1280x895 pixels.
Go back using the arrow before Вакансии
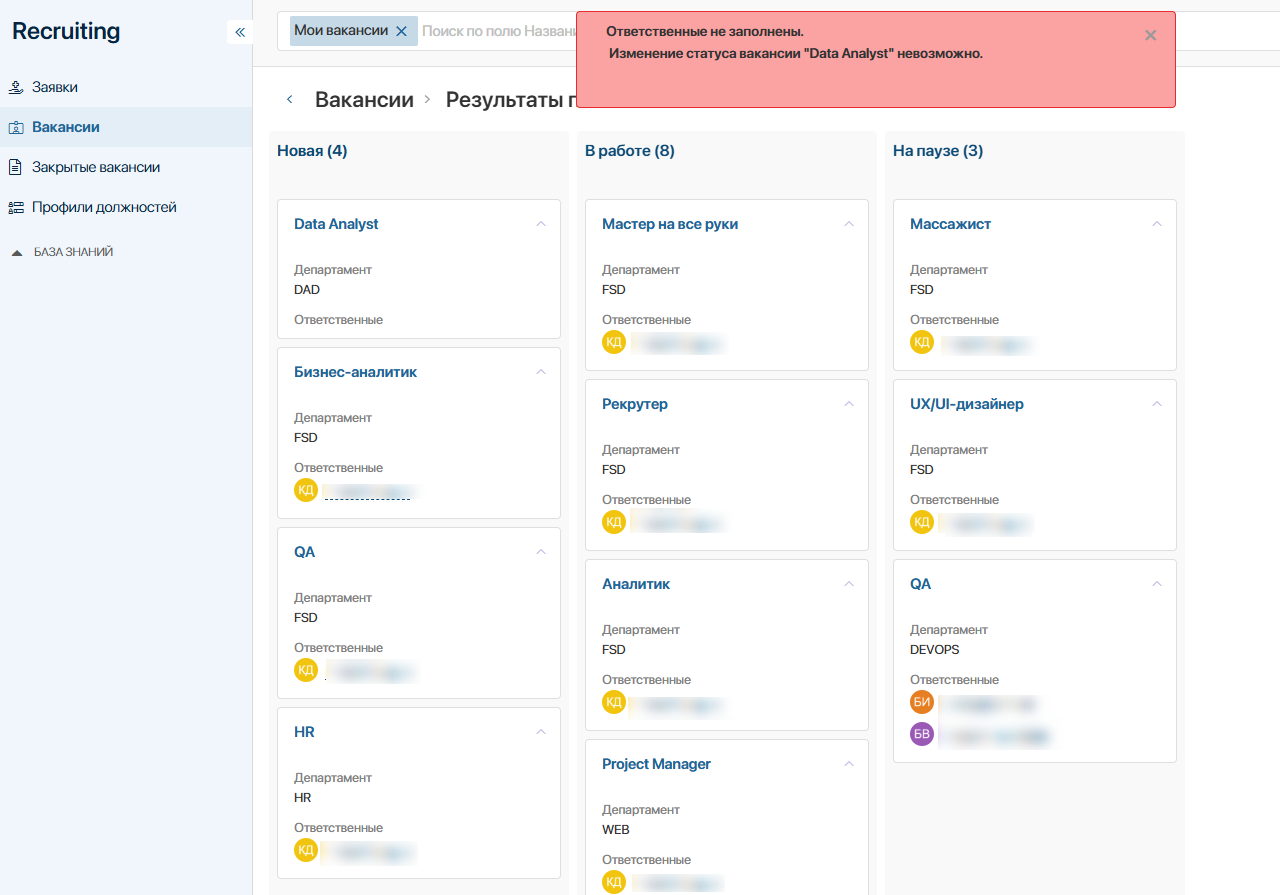290,99
